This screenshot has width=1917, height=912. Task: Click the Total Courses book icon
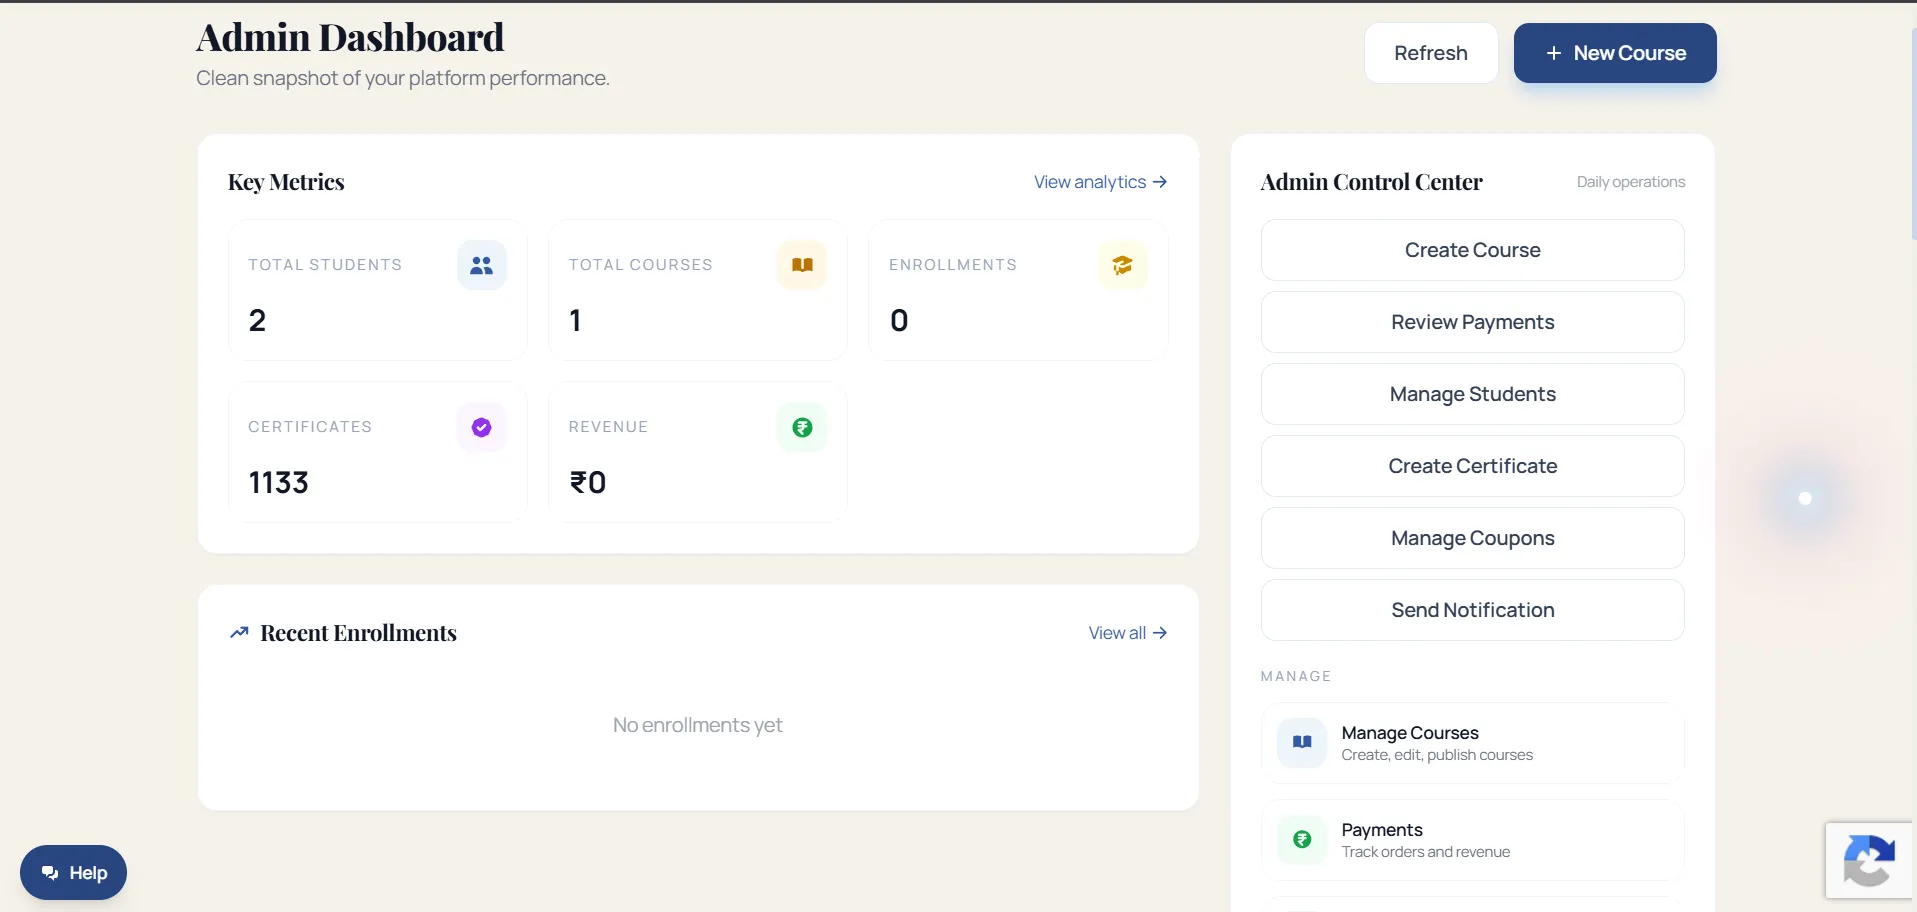pyautogui.click(x=802, y=265)
